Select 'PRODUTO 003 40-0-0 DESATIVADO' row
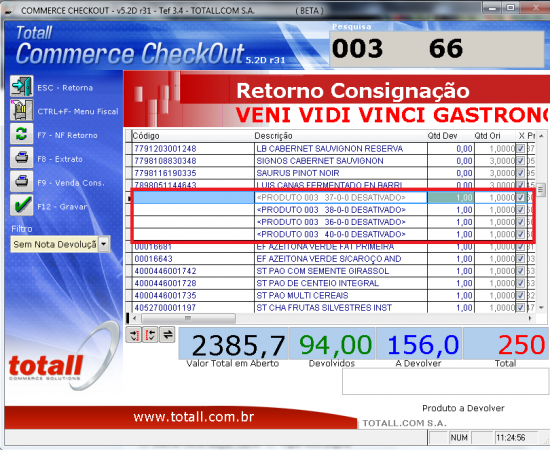 click(x=331, y=234)
